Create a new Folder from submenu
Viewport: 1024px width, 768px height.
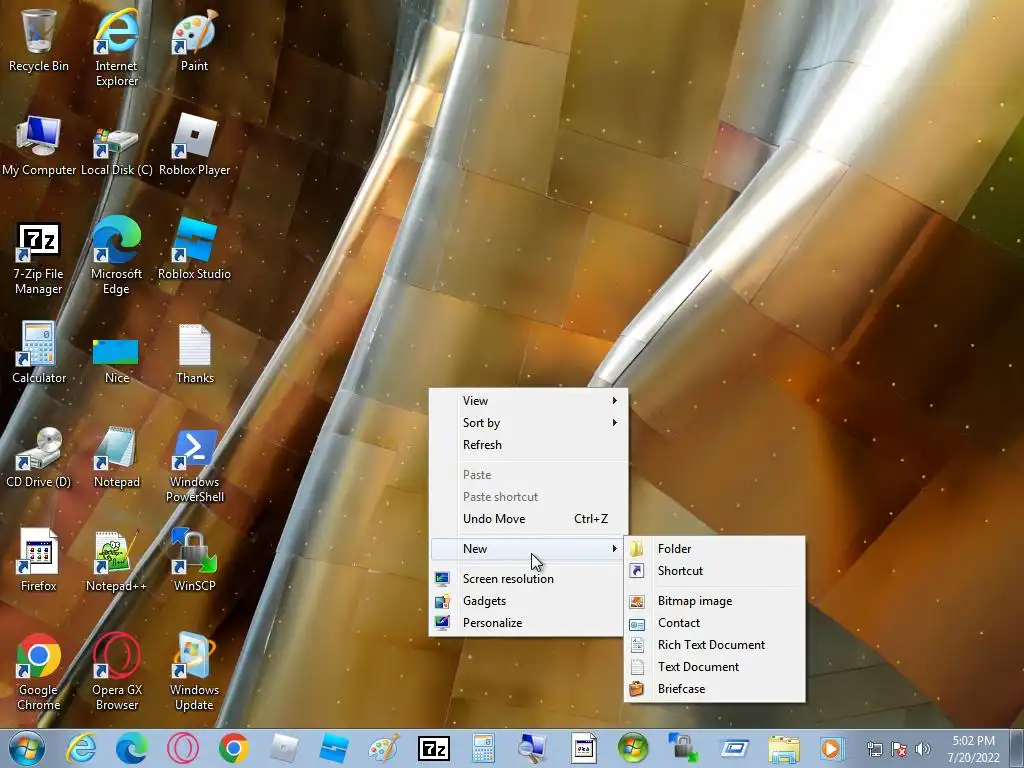pyautogui.click(x=714, y=549)
